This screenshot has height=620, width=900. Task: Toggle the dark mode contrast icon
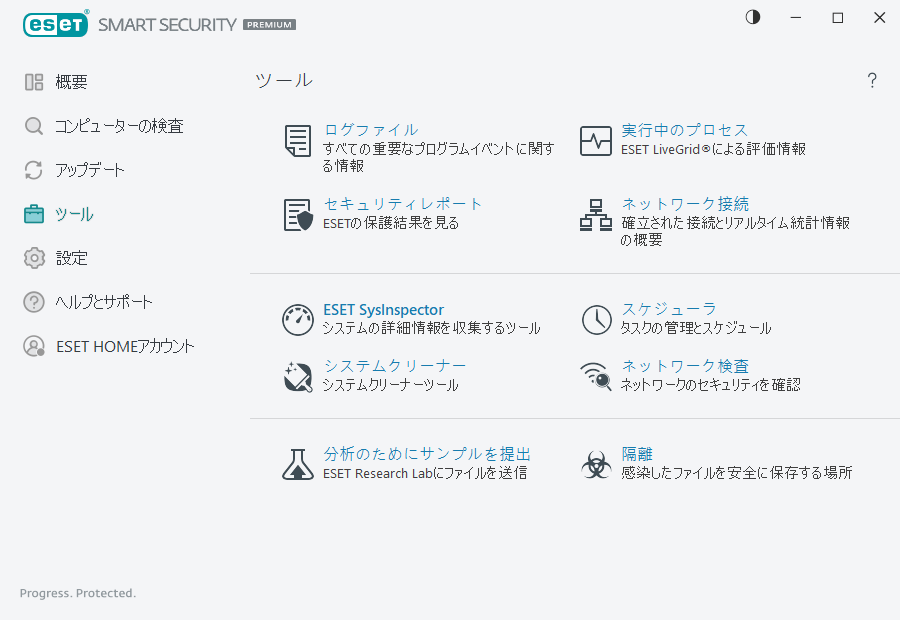click(752, 17)
